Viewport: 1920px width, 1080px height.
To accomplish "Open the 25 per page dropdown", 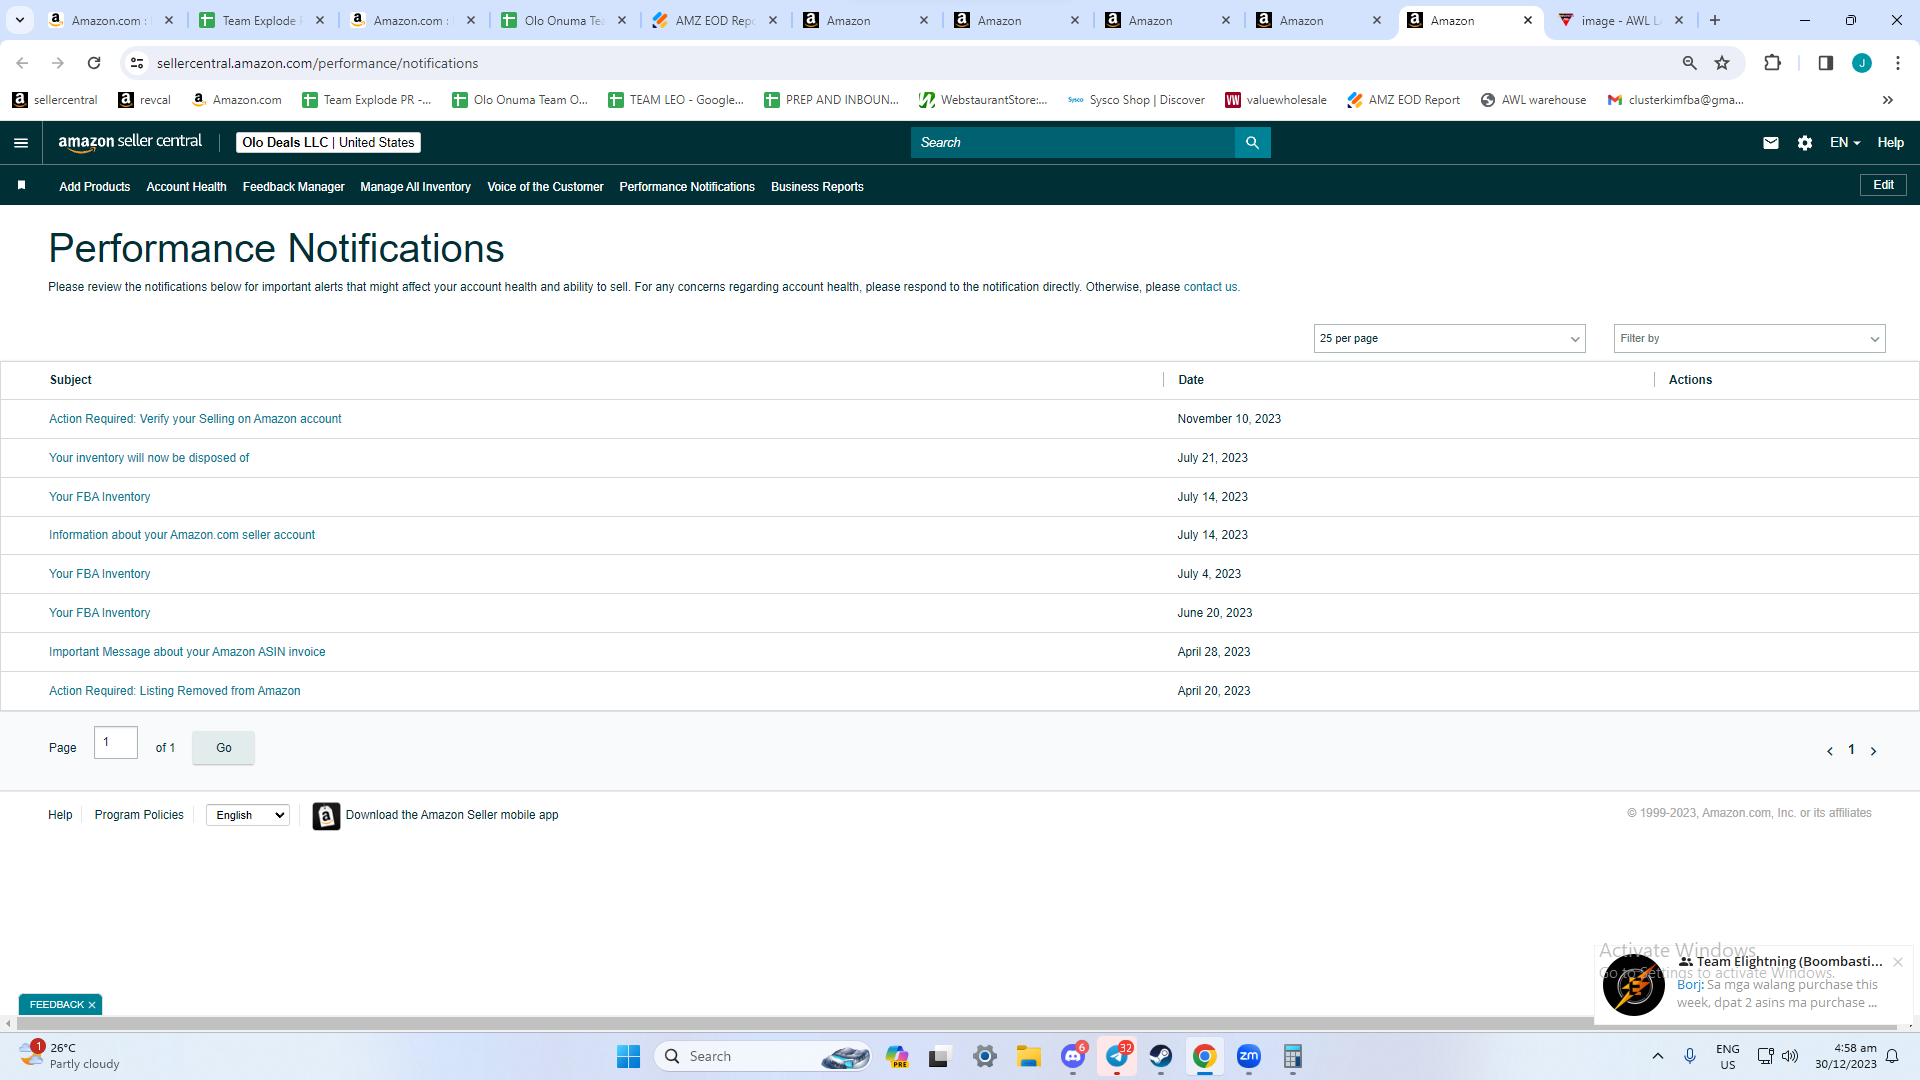I will click(1449, 339).
